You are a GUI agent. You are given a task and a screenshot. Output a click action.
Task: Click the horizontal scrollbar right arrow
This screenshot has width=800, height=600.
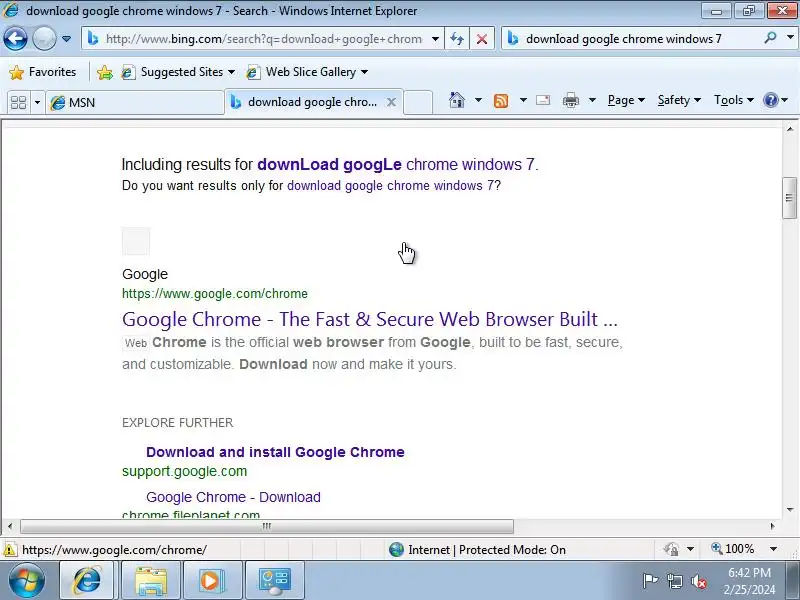[772, 526]
